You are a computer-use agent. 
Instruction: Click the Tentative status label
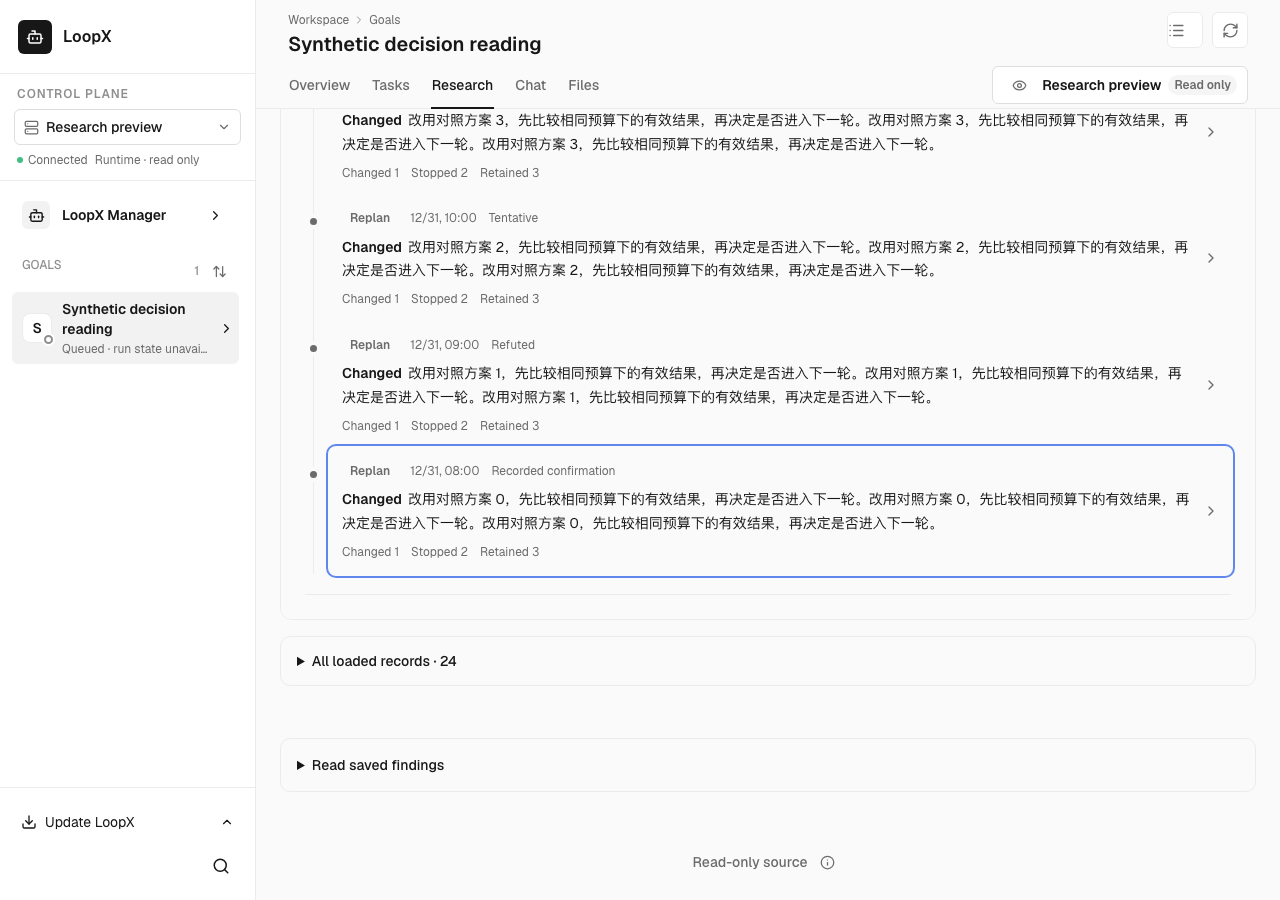tap(513, 218)
